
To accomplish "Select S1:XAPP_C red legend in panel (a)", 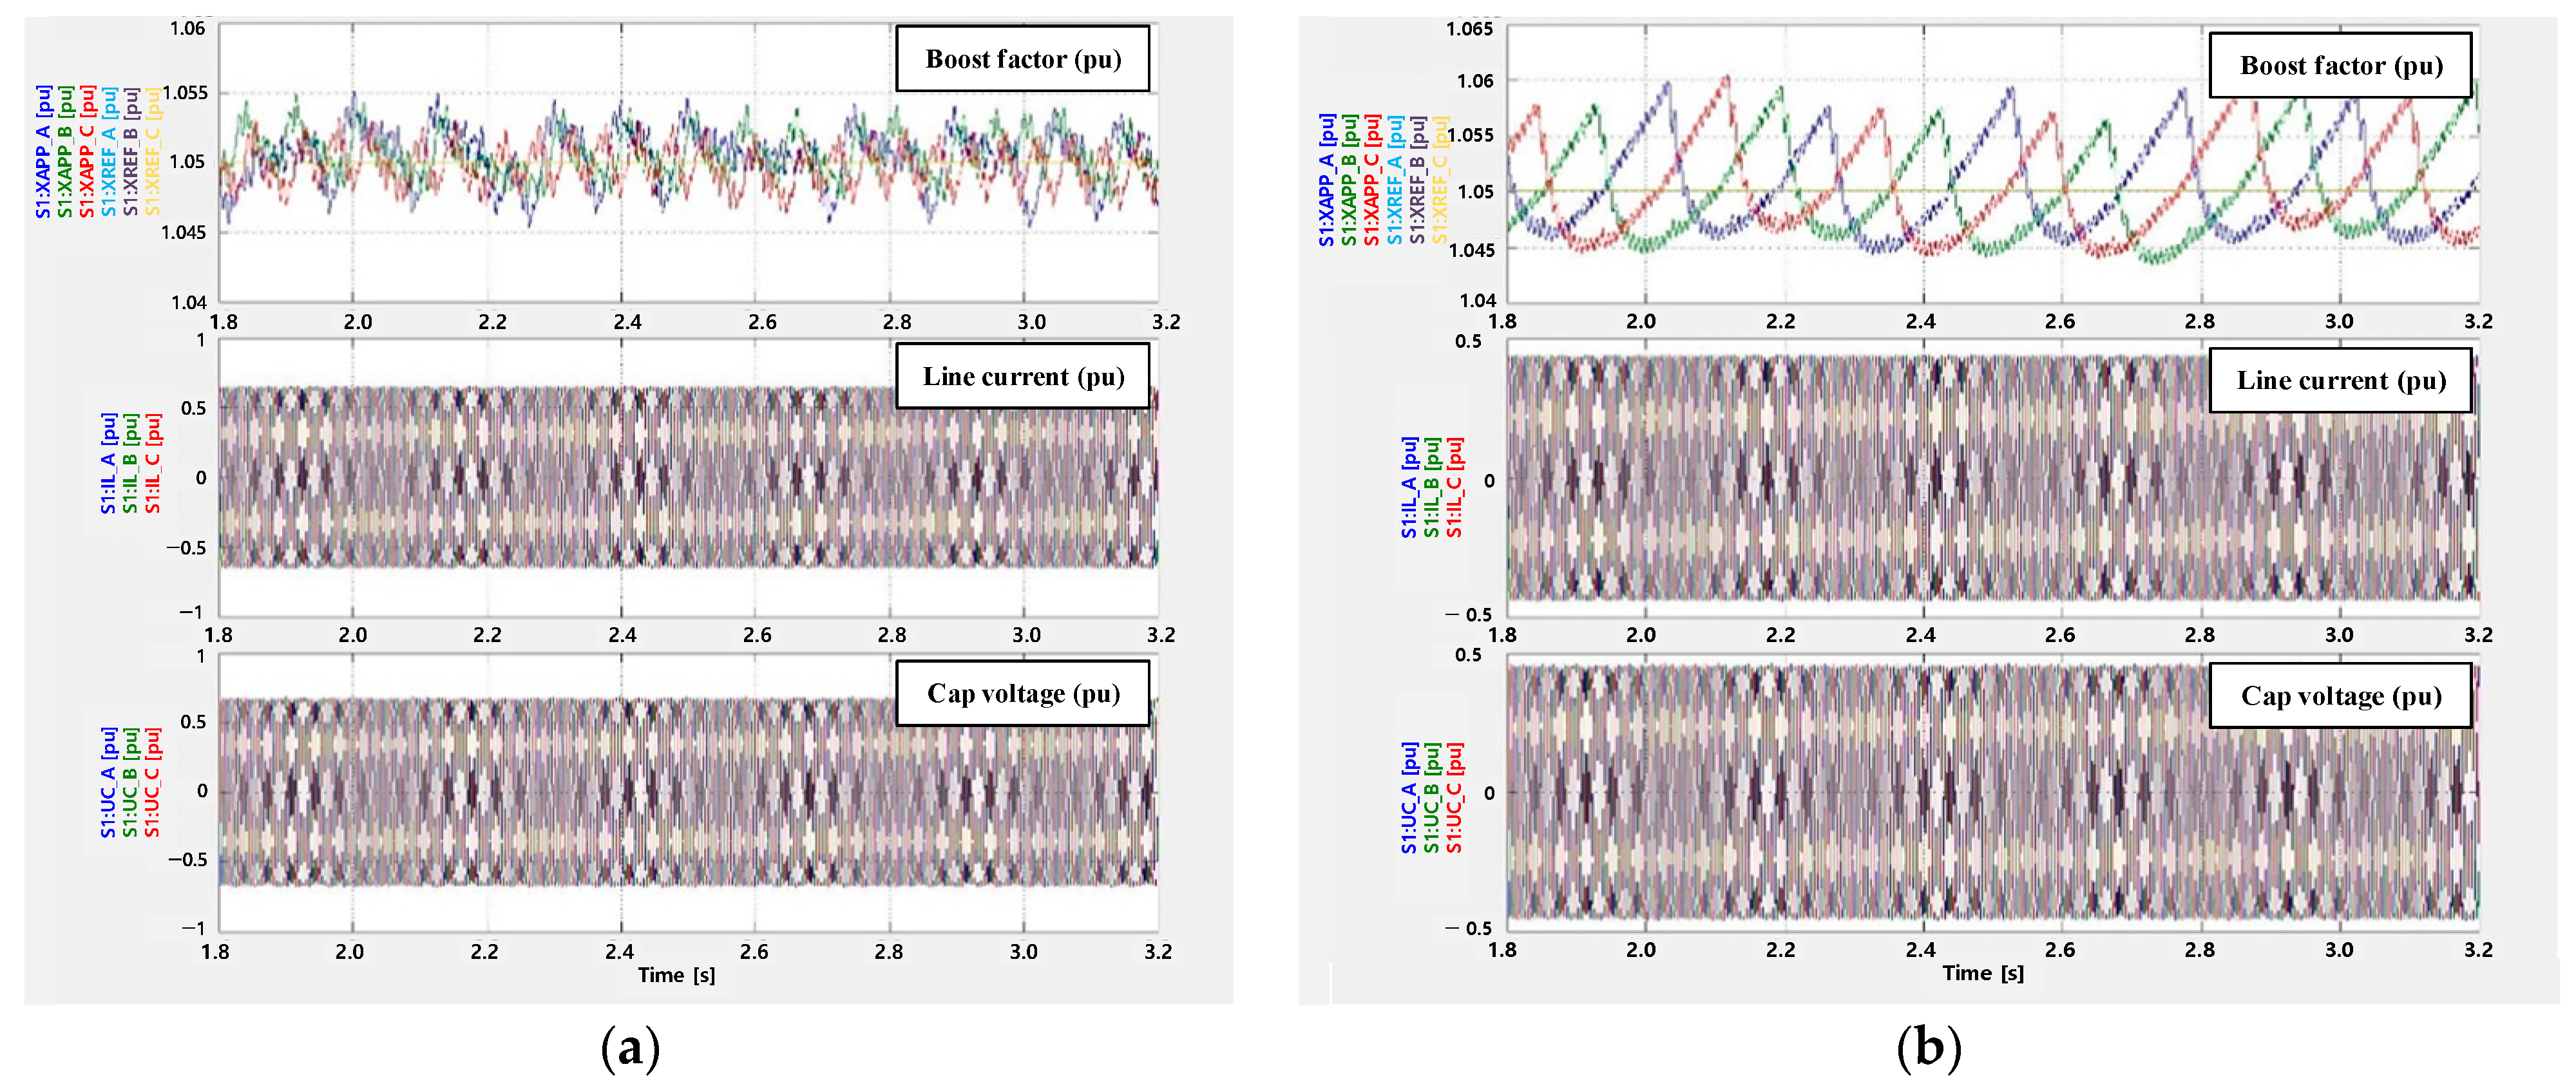I will pos(87,152).
